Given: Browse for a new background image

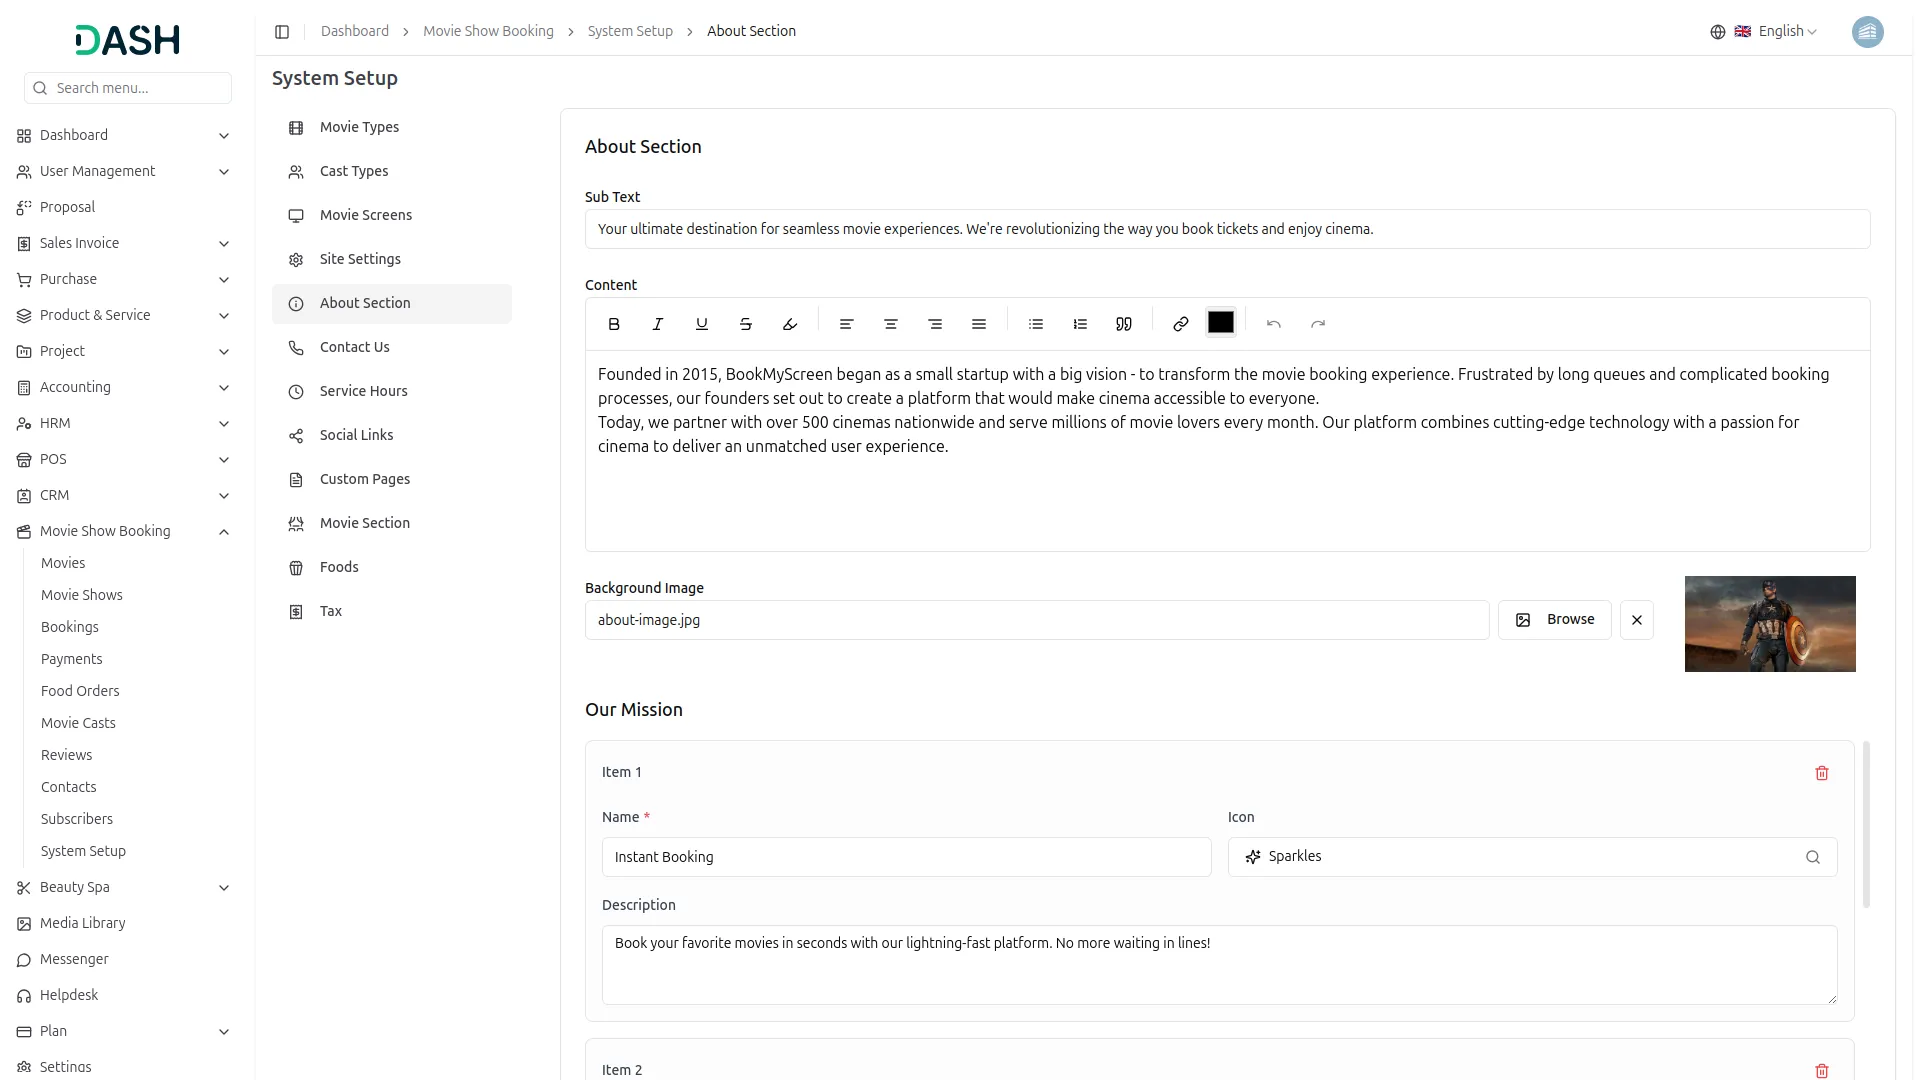Looking at the screenshot, I should (1554, 619).
